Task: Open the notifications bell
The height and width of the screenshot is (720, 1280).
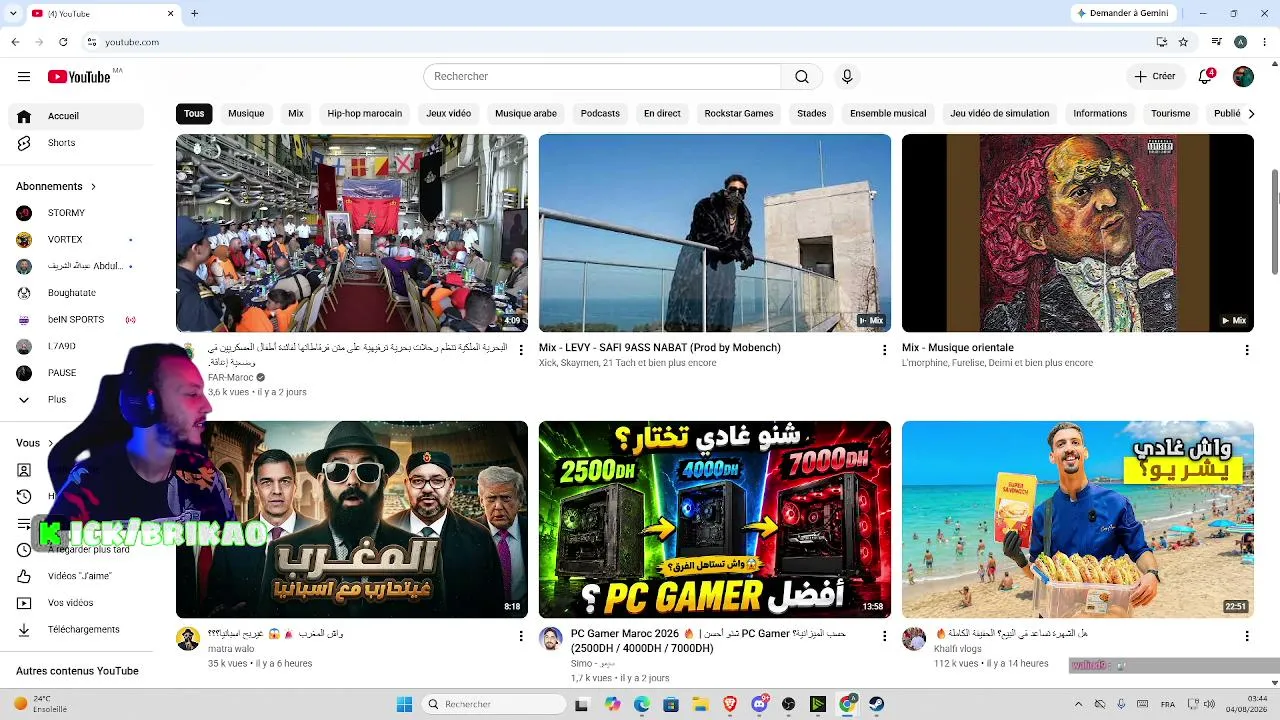Action: click(x=1206, y=77)
